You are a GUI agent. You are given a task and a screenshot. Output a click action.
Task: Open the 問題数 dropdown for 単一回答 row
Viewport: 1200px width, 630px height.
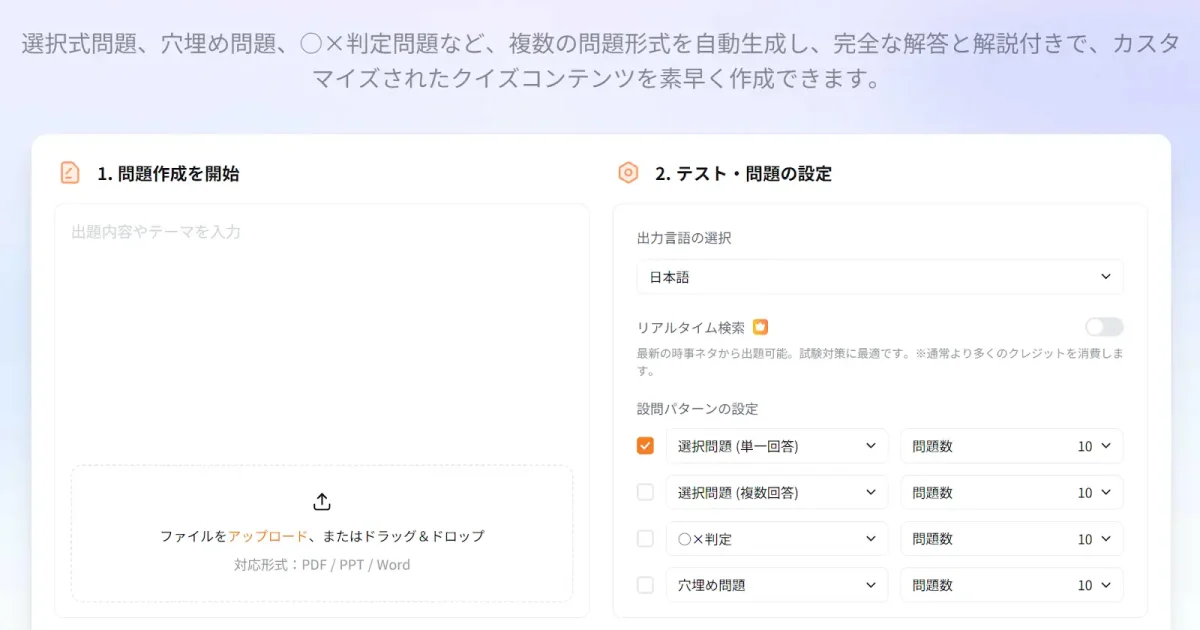coord(1011,445)
